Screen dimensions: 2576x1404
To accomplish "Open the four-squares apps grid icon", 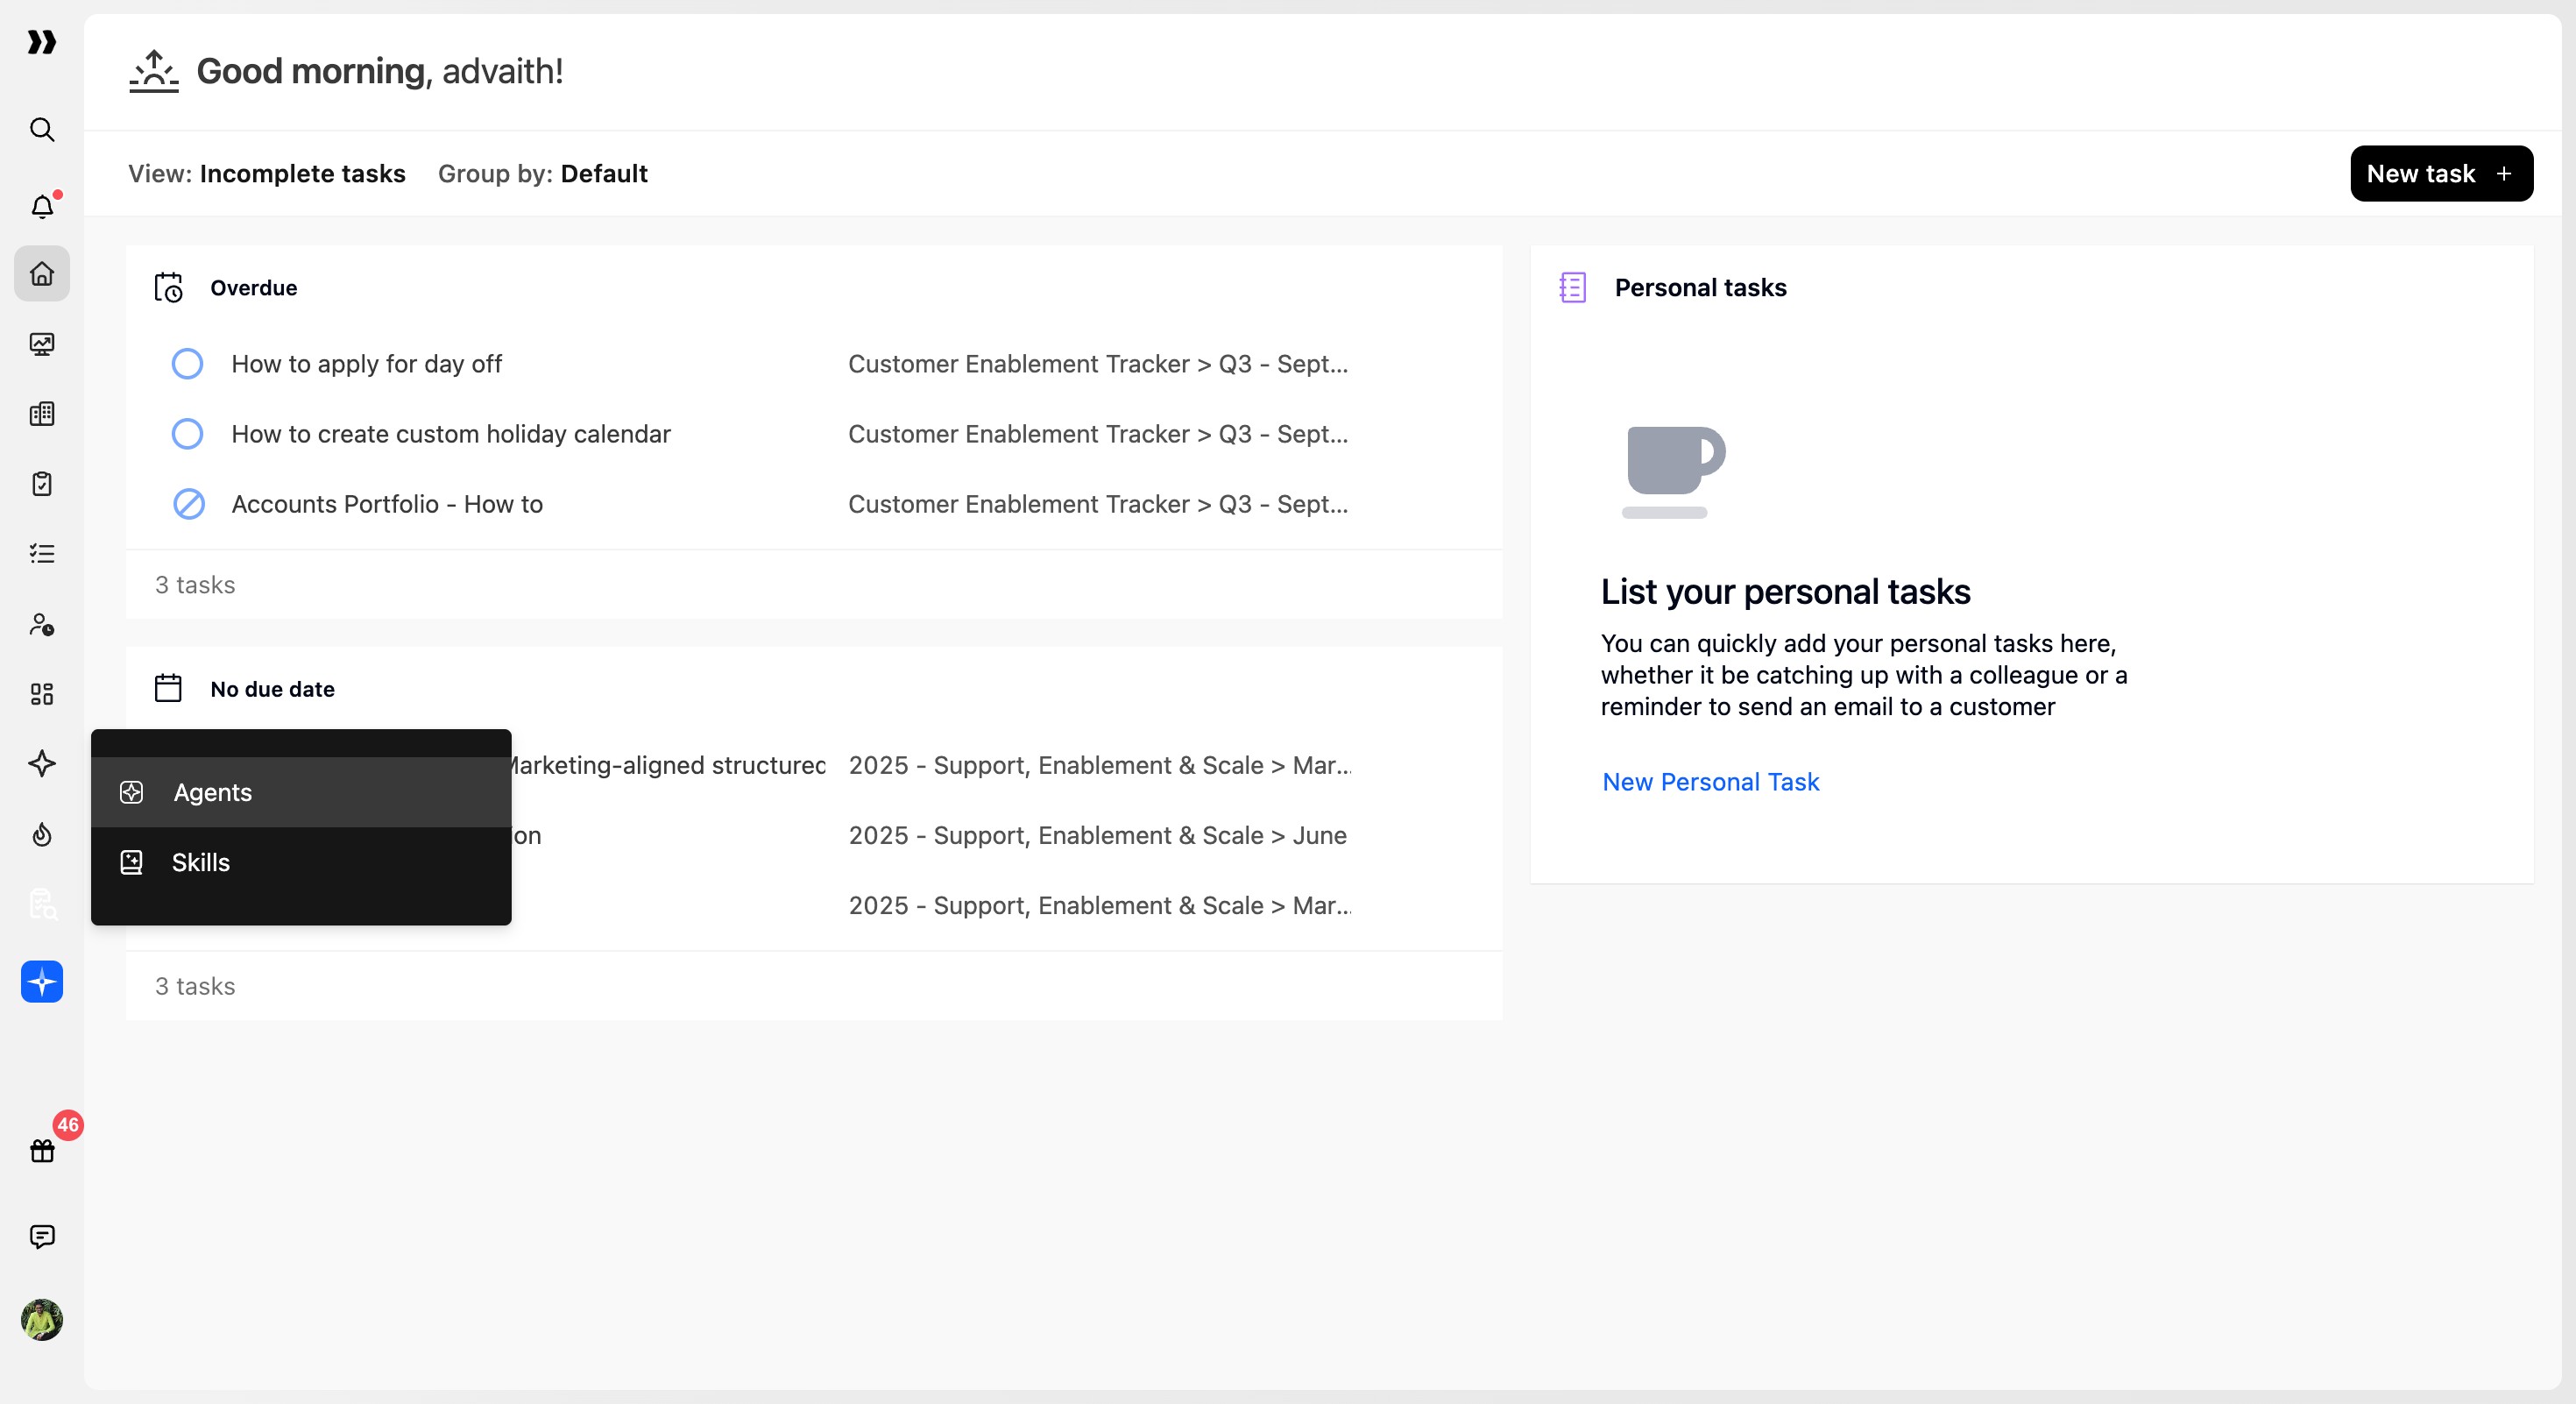I will (42, 694).
